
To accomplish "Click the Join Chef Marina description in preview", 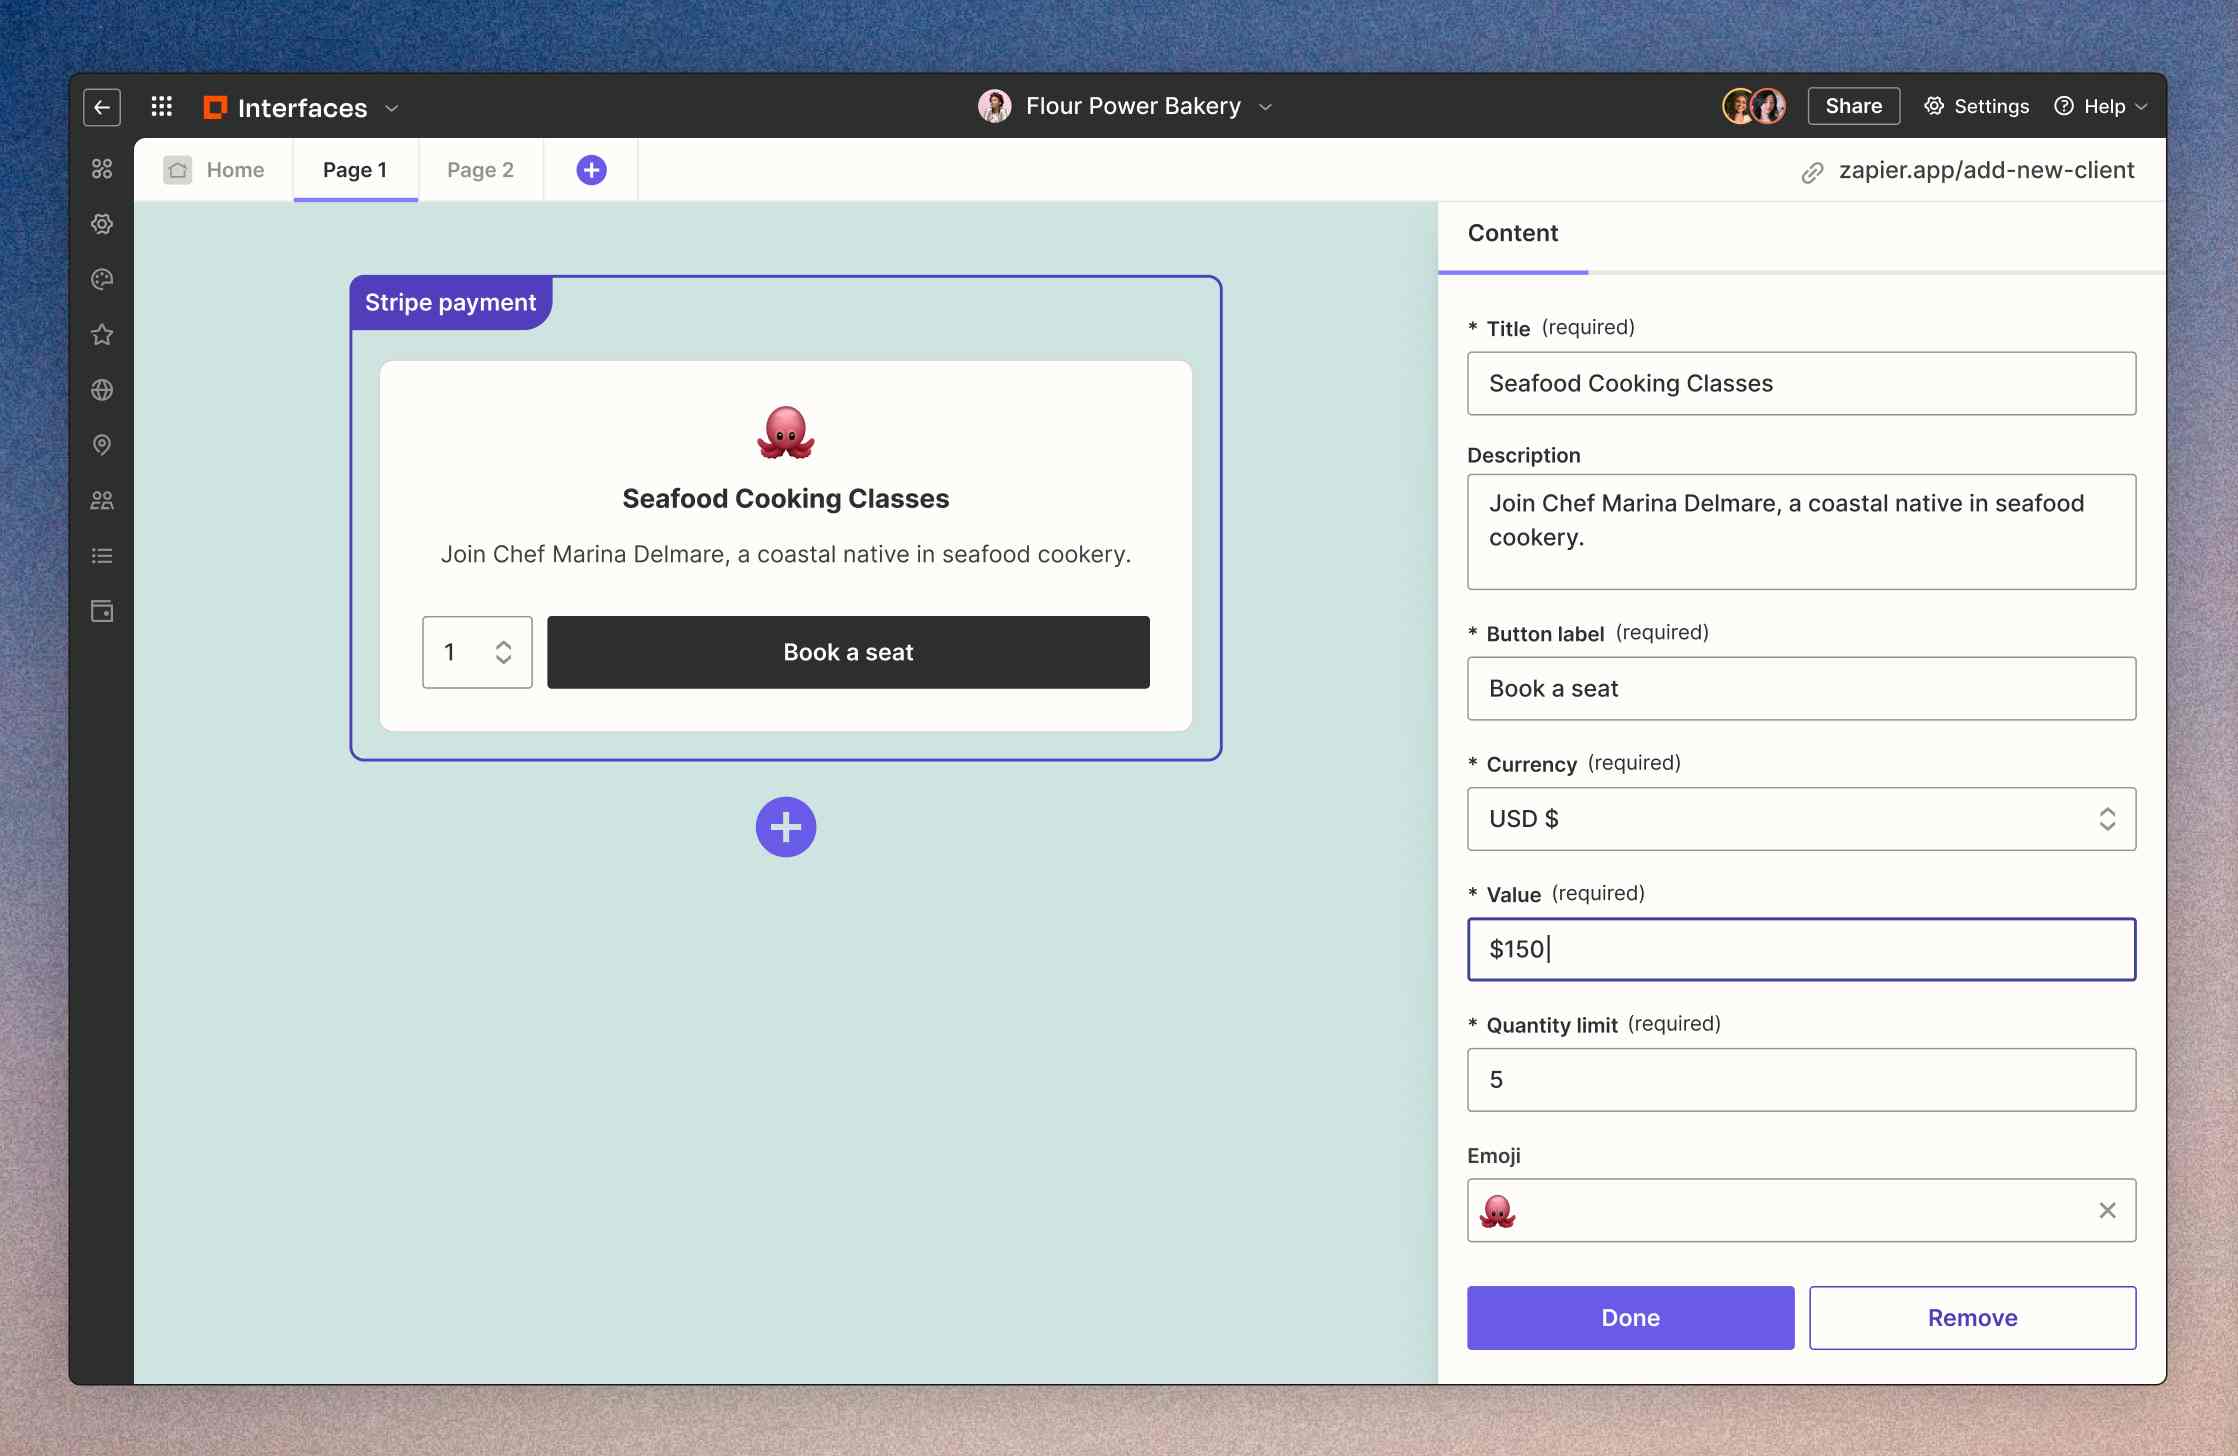I will 786,554.
